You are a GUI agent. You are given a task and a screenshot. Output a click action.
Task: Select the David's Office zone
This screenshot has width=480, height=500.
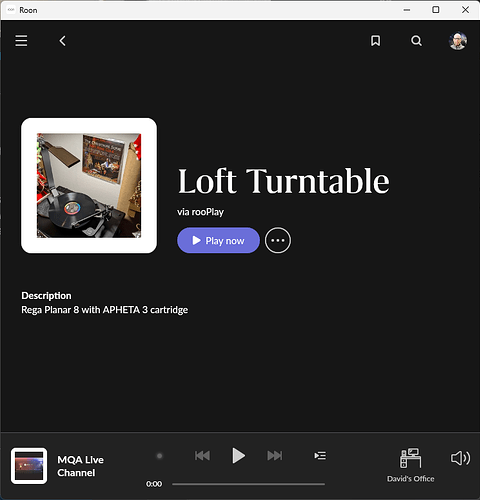pyautogui.click(x=410, y=465)
